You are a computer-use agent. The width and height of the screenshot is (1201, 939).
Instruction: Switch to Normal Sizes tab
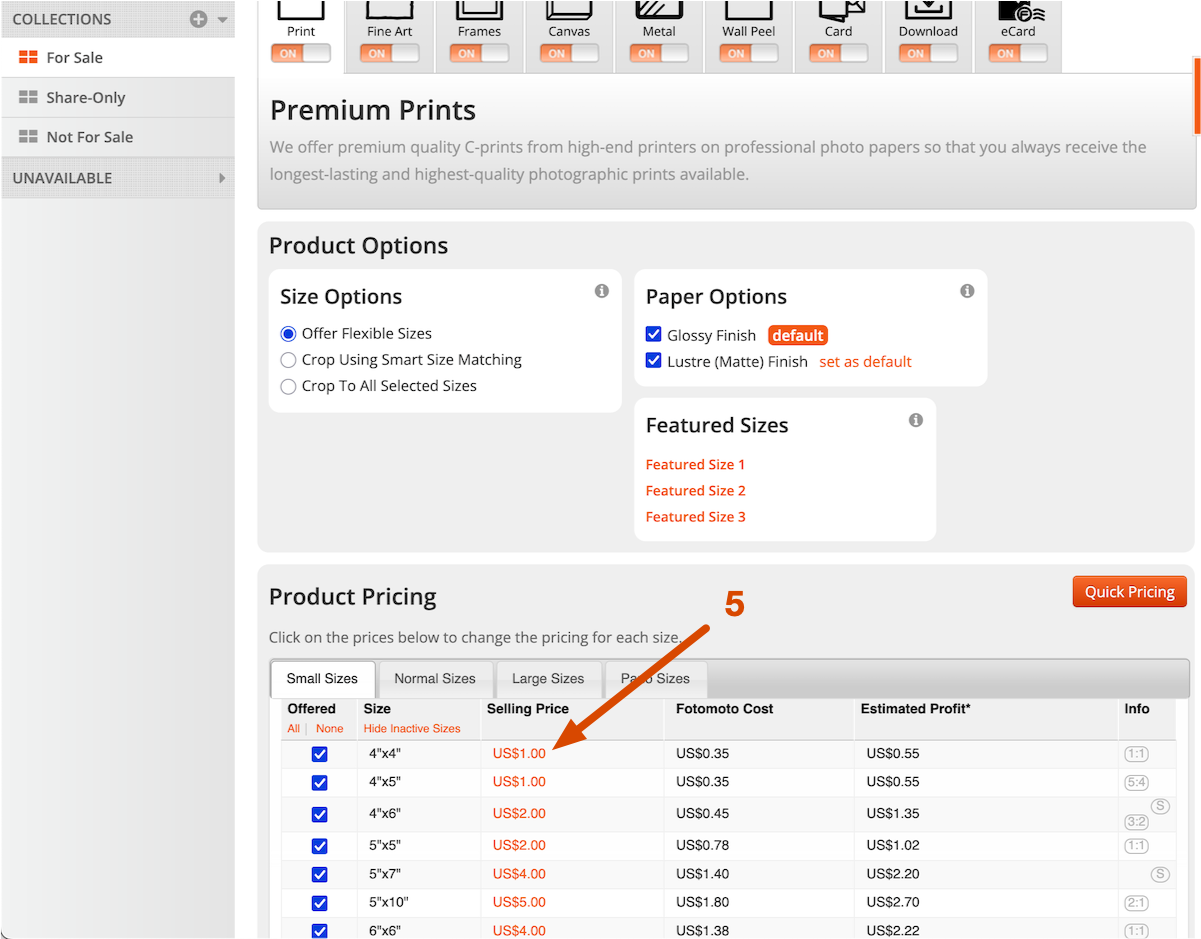(435, 678)
